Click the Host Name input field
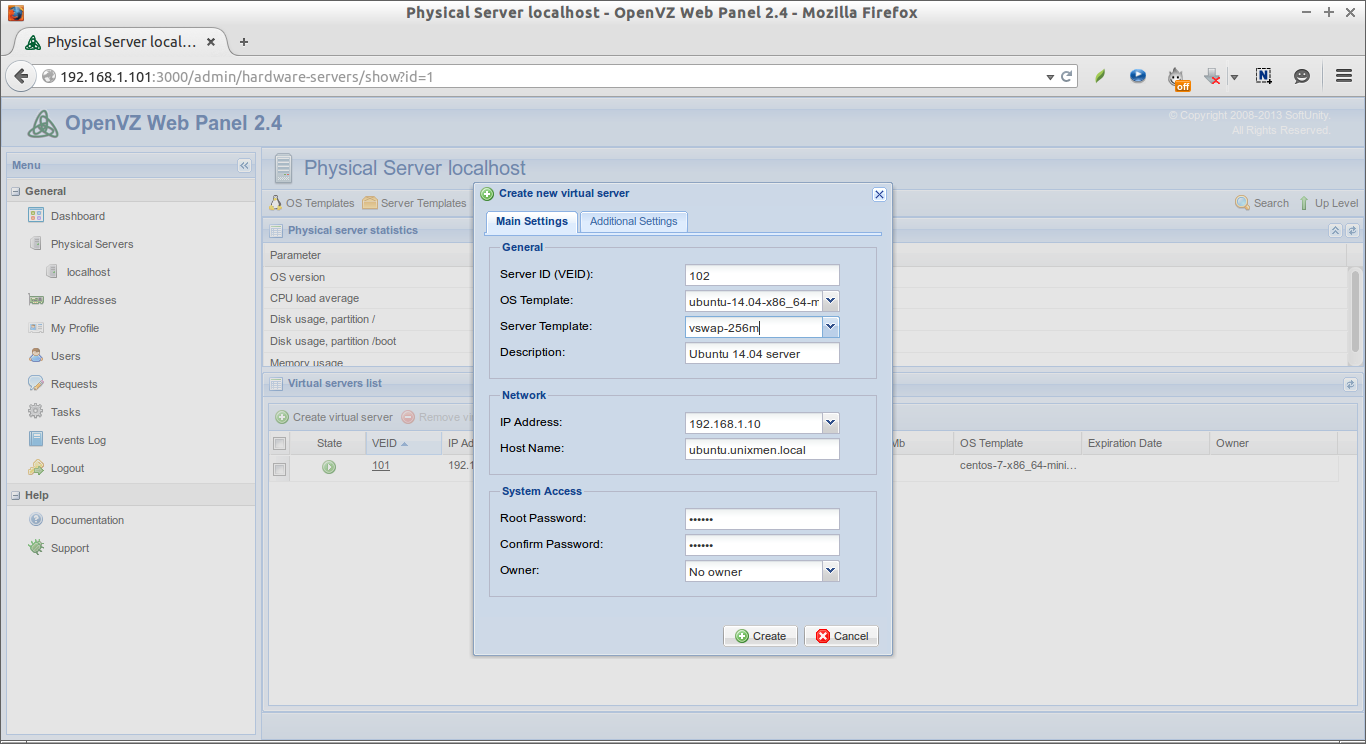Screen dimensions: 1366x744 tap(762, 449)
